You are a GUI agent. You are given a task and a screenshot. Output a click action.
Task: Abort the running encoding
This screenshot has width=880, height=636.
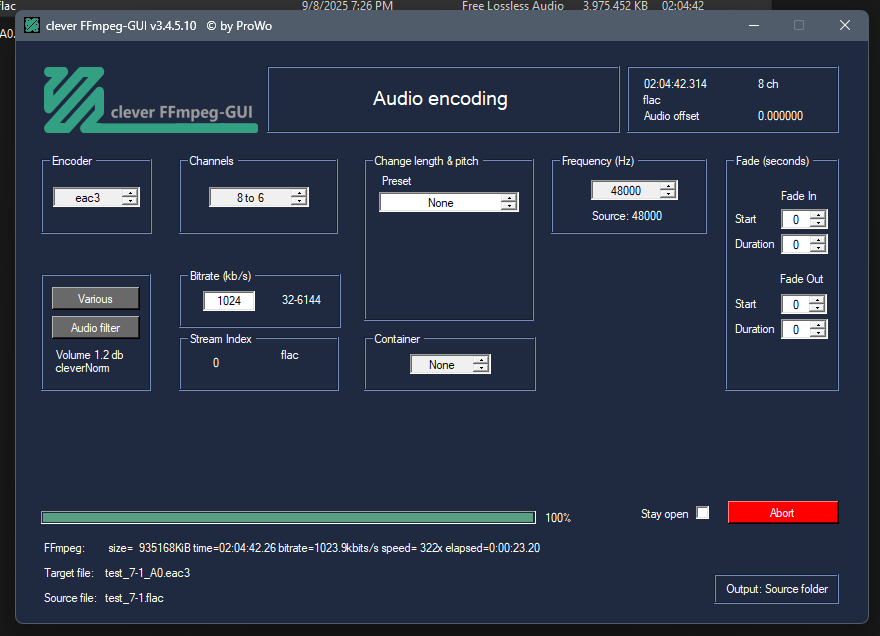coord(782,513)
